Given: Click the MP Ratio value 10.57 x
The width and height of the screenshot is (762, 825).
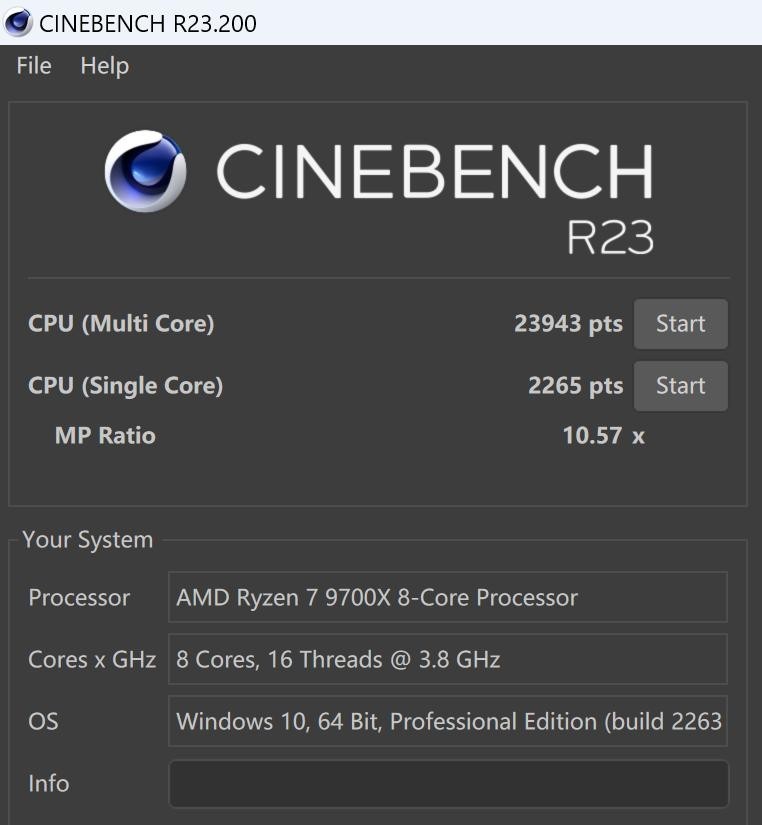Looking at the screenshot, I should [x=603, y=436].
